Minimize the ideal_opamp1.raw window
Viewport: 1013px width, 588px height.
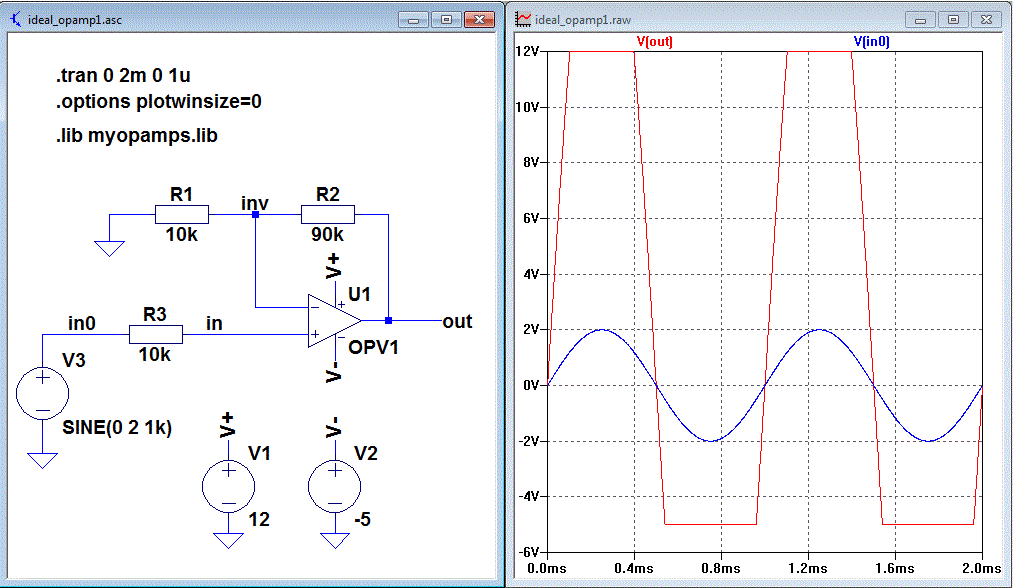coord(921,20)
